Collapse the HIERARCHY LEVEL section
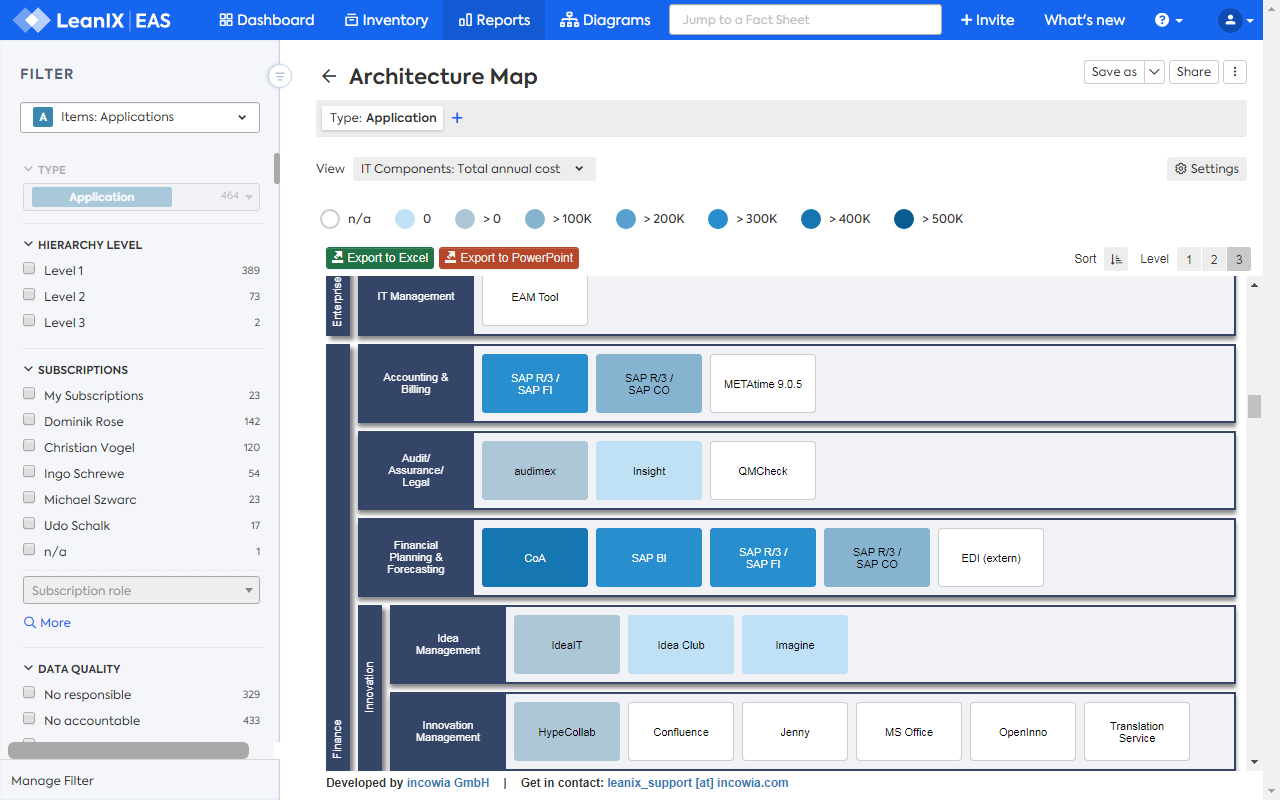This screenshot has width=1280, height=800. pos(82,245)
